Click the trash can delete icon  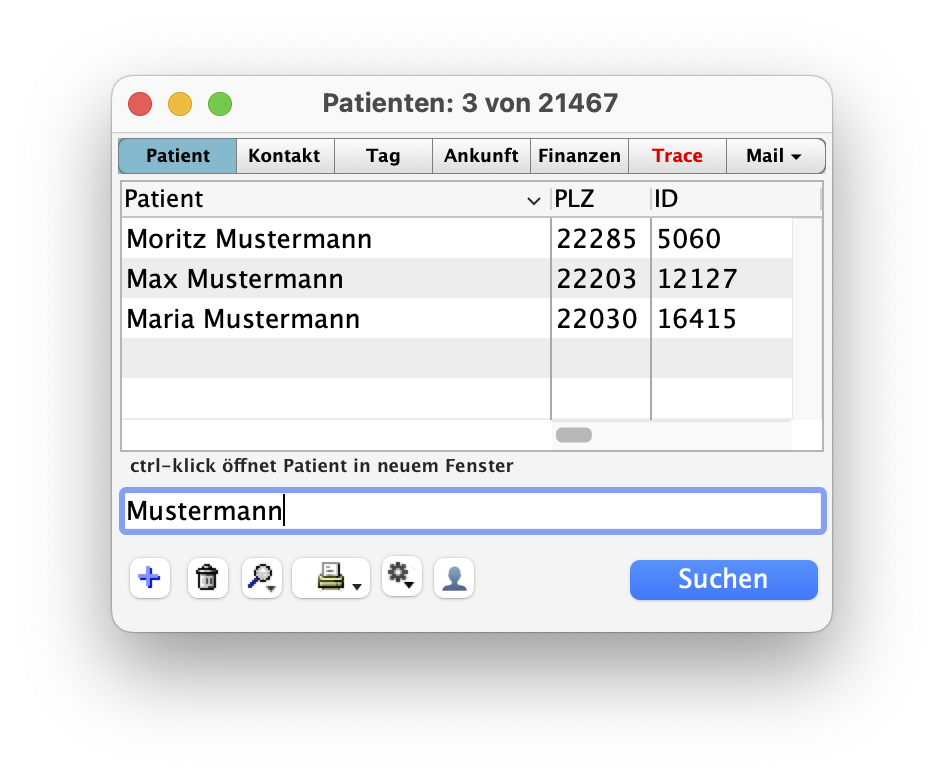pos(207,578)
